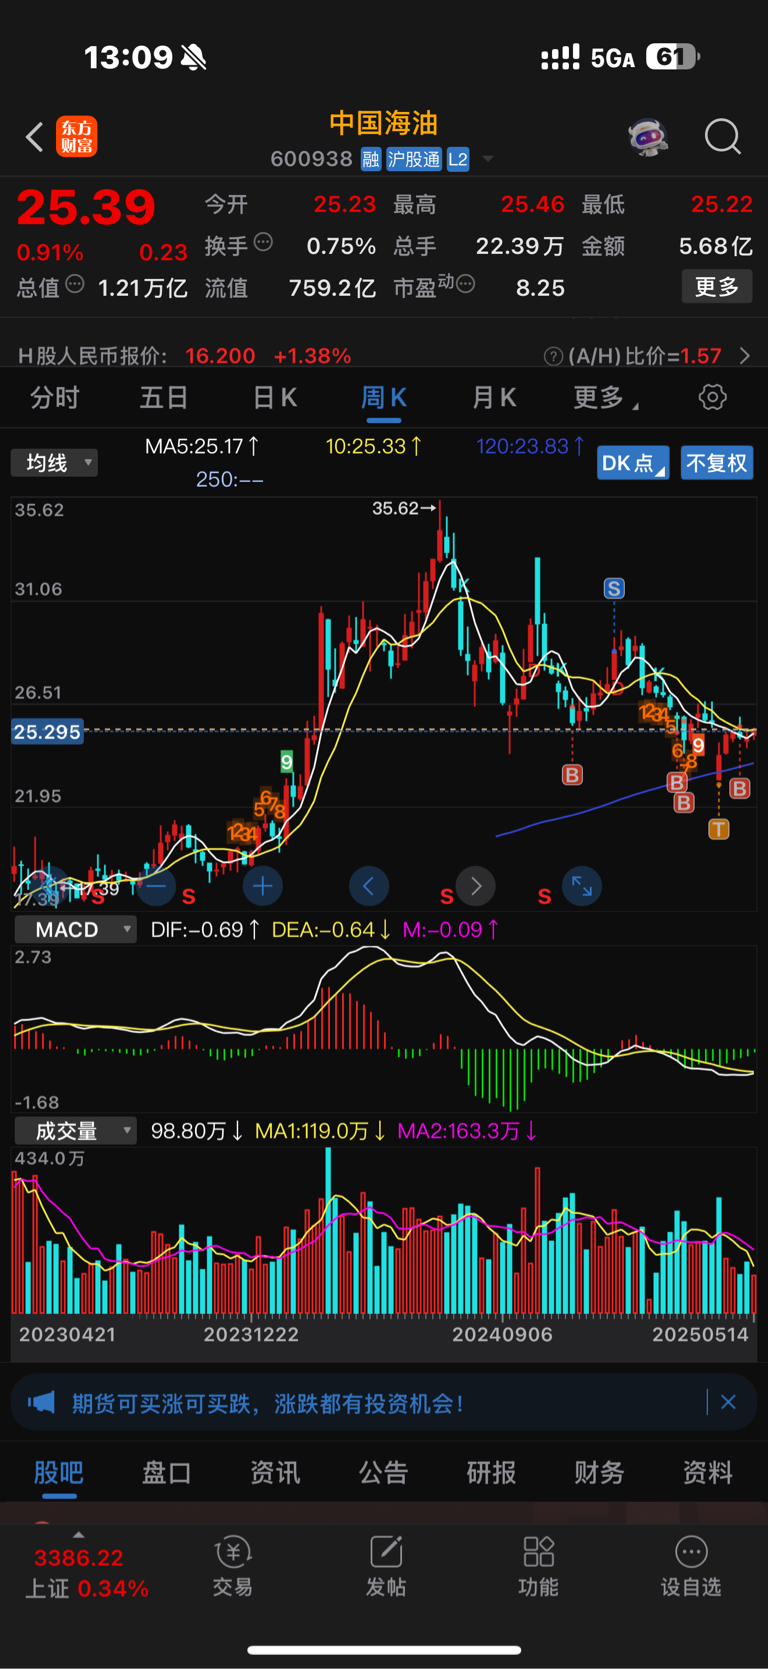Open the 不复权 adjustment selector
The image size is (768, 1669).
click(x=717, y=463)
